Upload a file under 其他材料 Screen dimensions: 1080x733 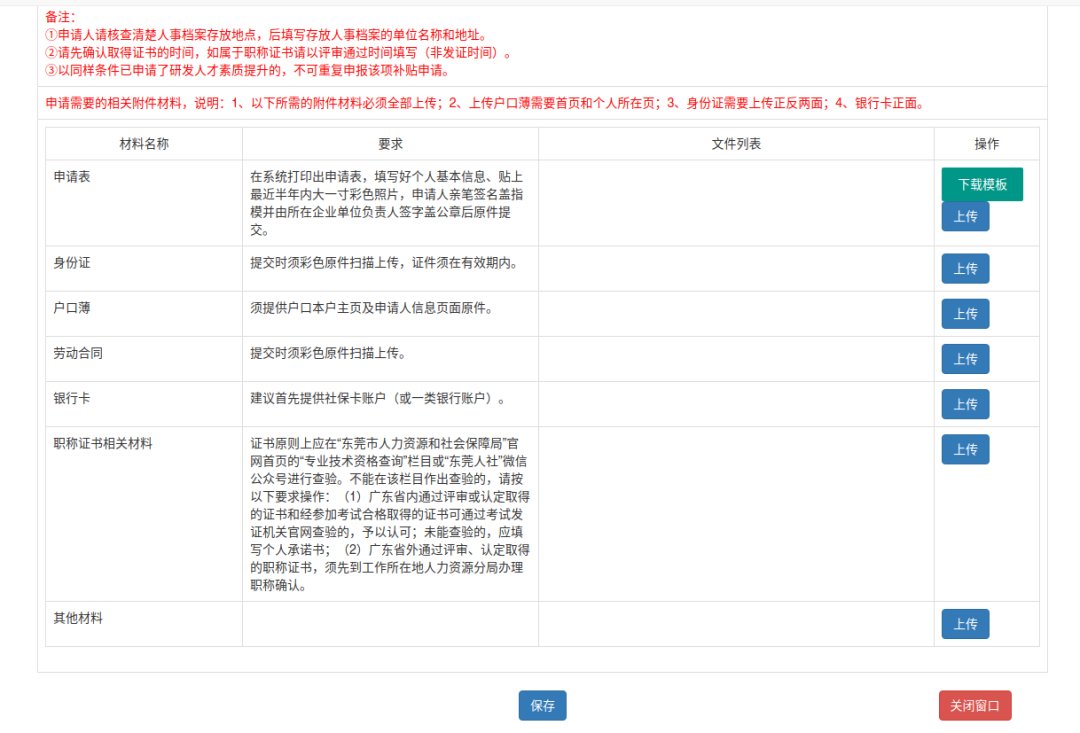(965, 624)
